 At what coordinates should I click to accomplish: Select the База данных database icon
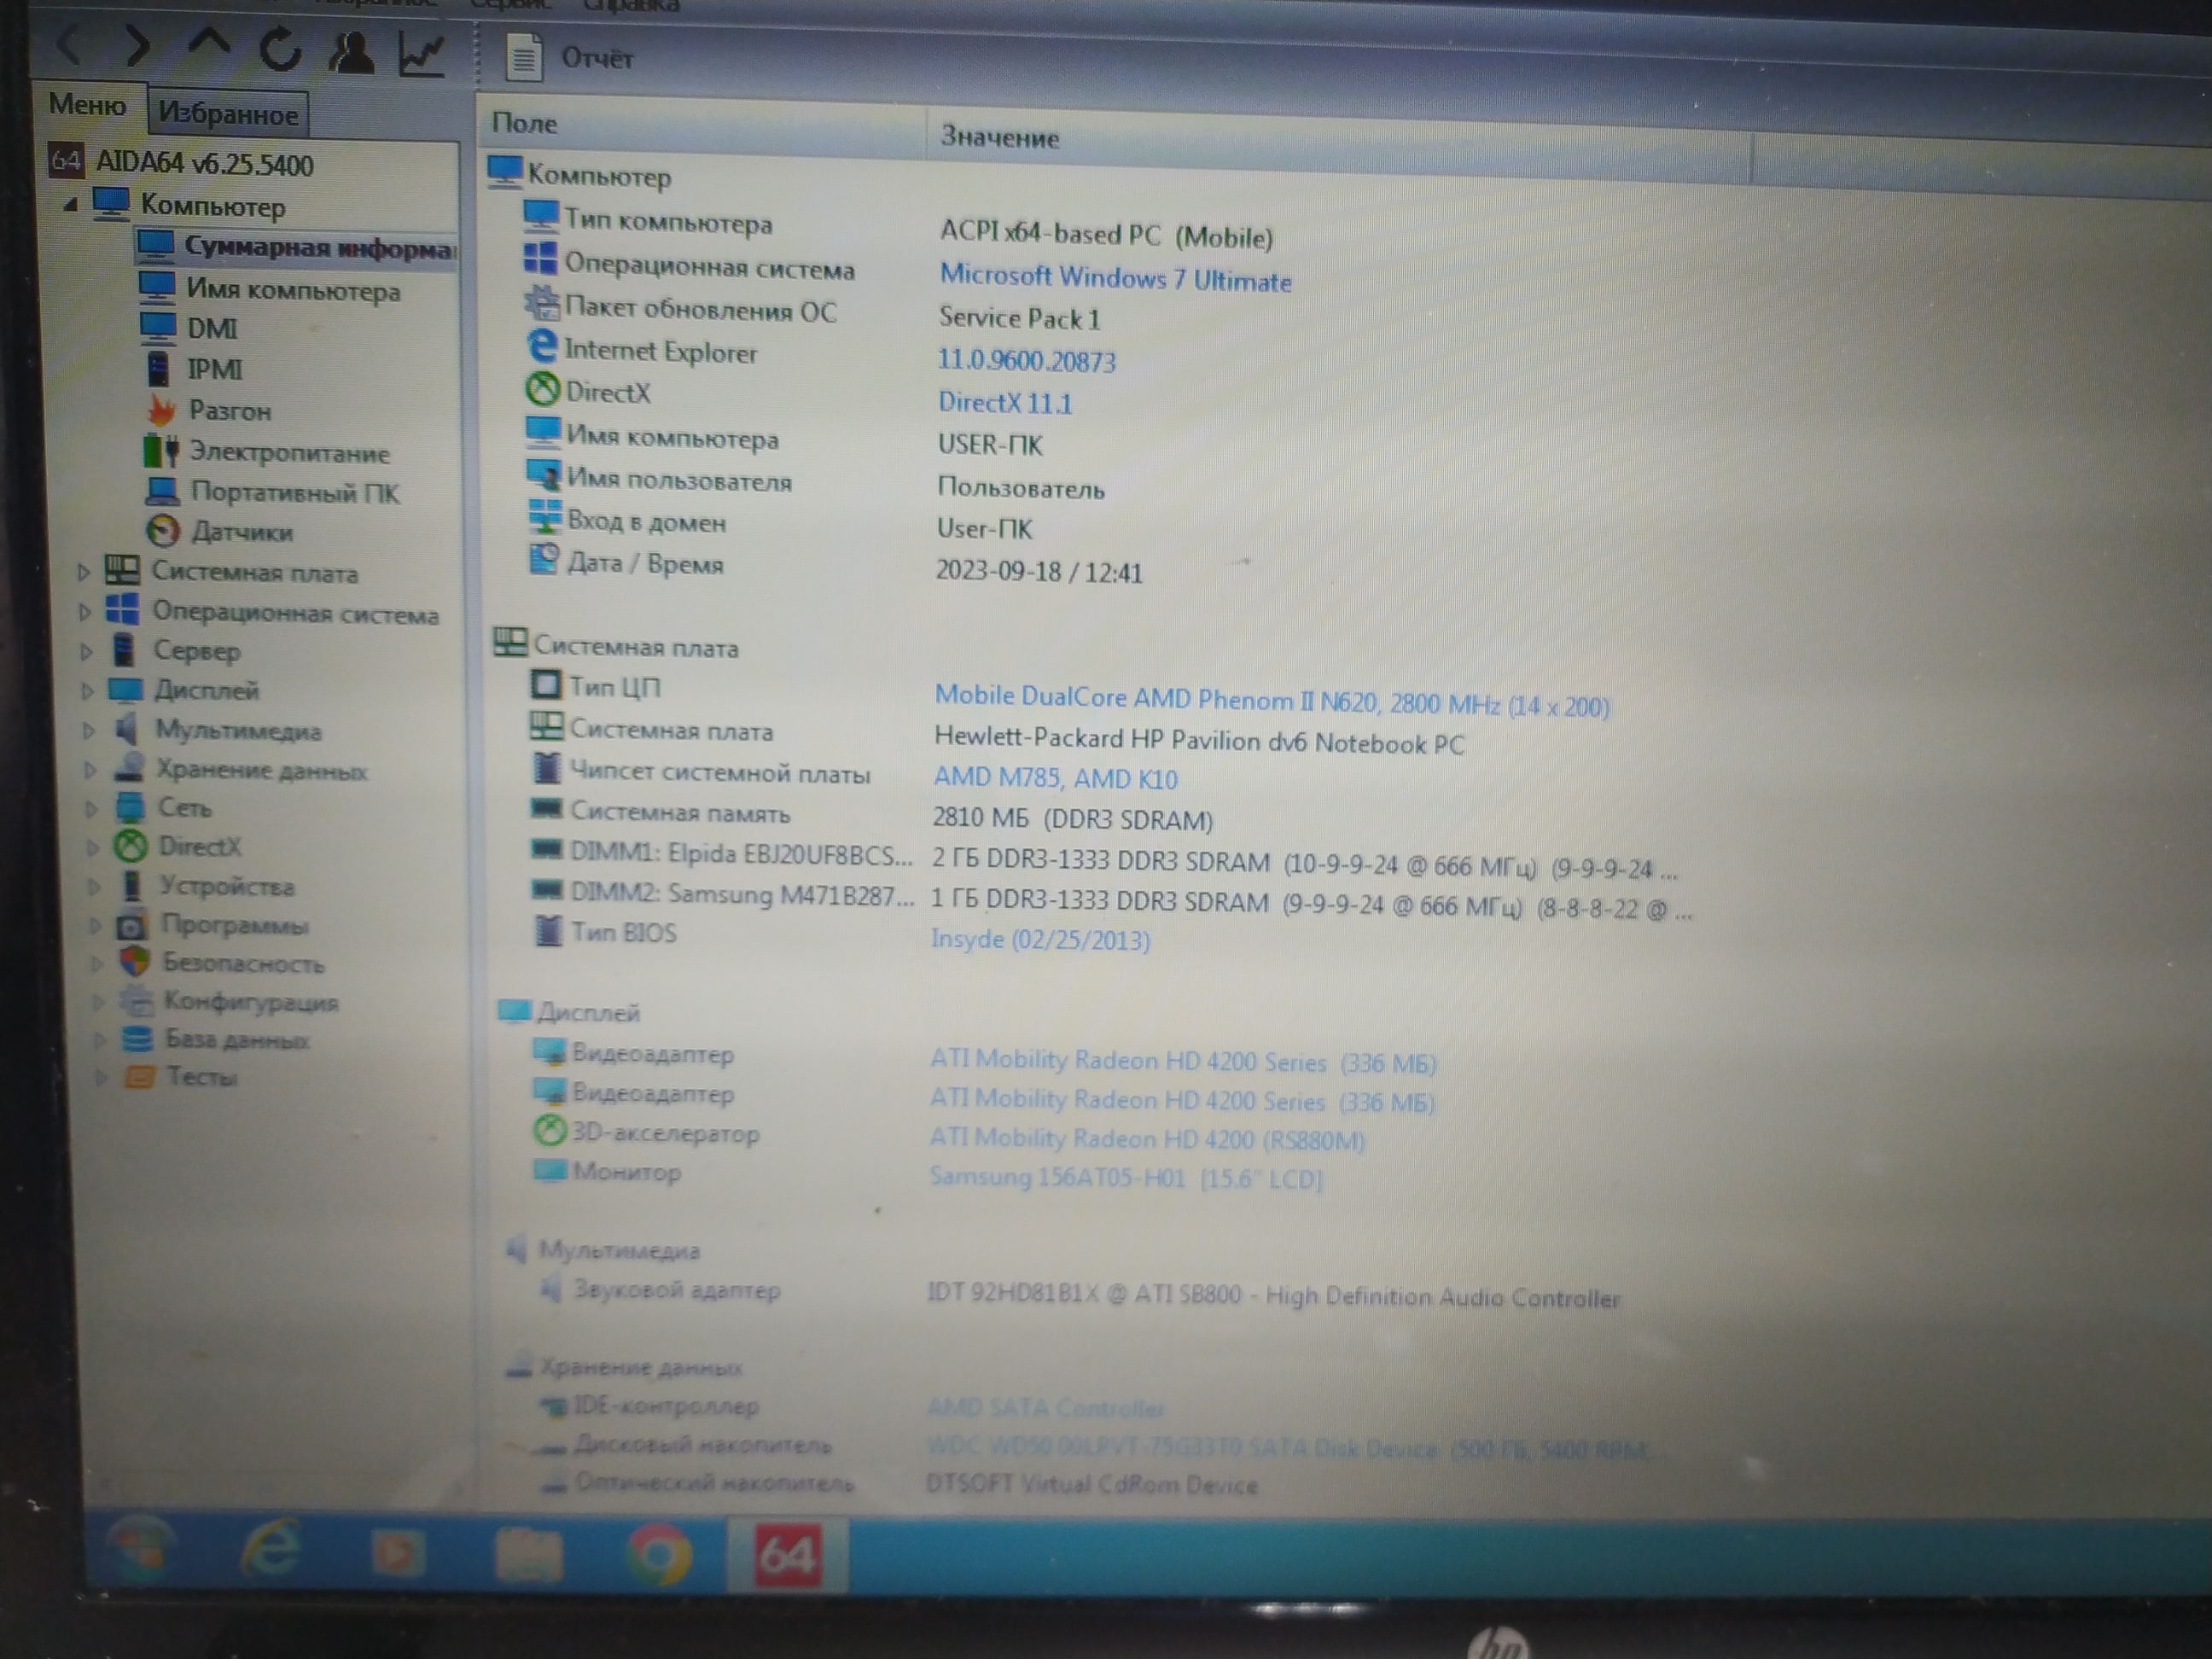[137, 1039]
